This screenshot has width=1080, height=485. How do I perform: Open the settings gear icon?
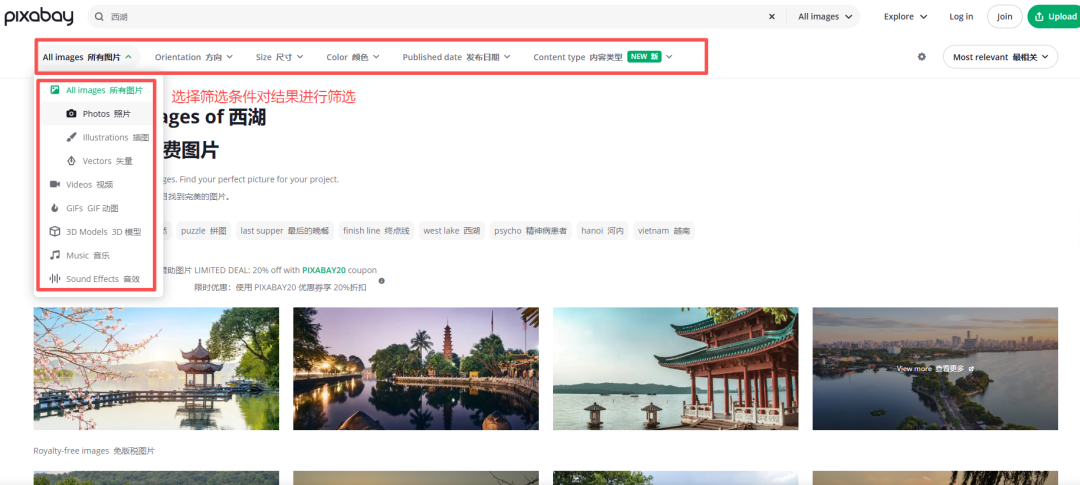(922, 57)
